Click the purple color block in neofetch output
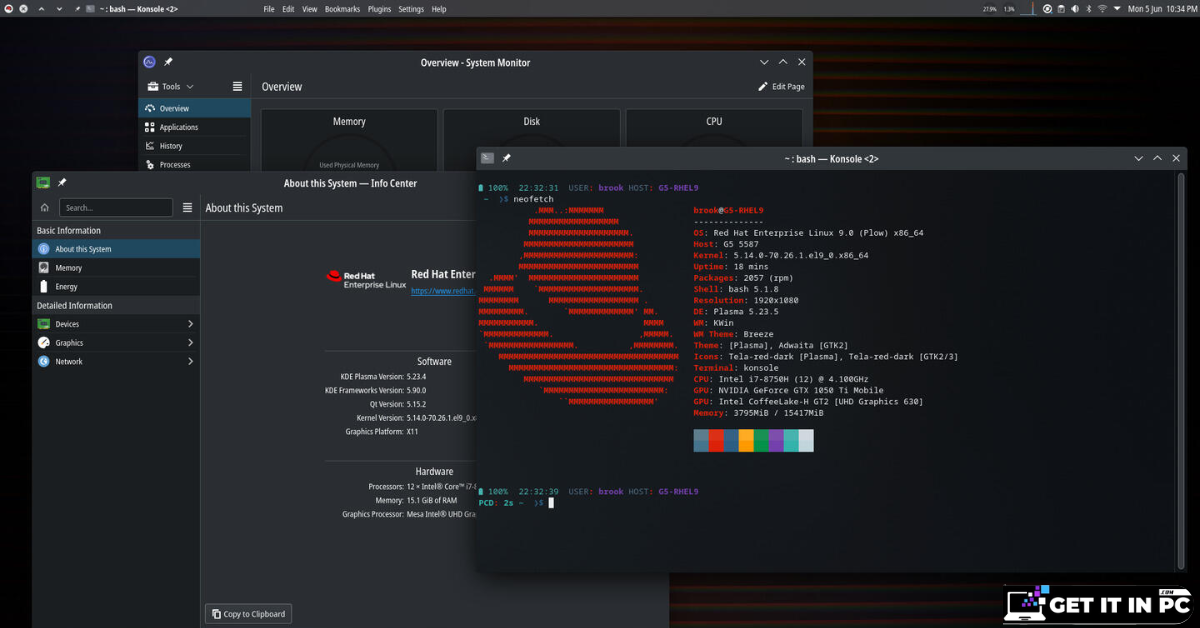The width and height of the screenshot is (1200, 628). [x=776, y=441]
